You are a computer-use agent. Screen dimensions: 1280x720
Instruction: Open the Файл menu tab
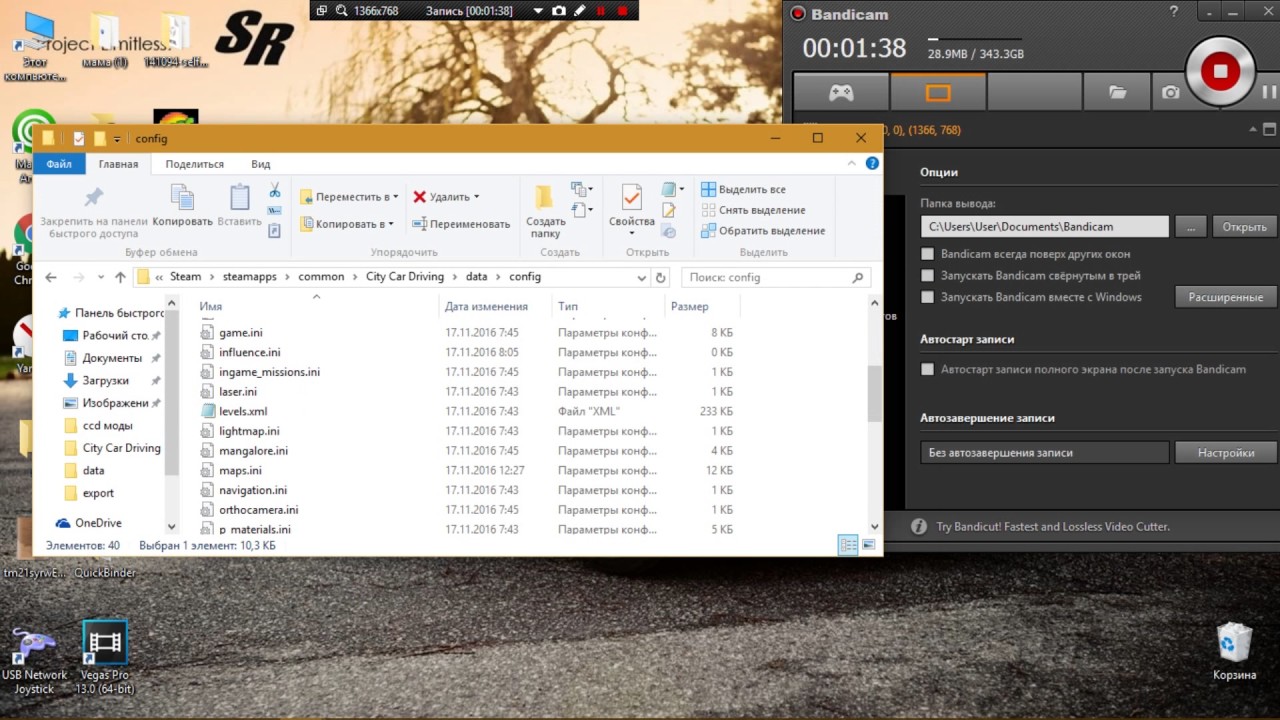[59, 164]
